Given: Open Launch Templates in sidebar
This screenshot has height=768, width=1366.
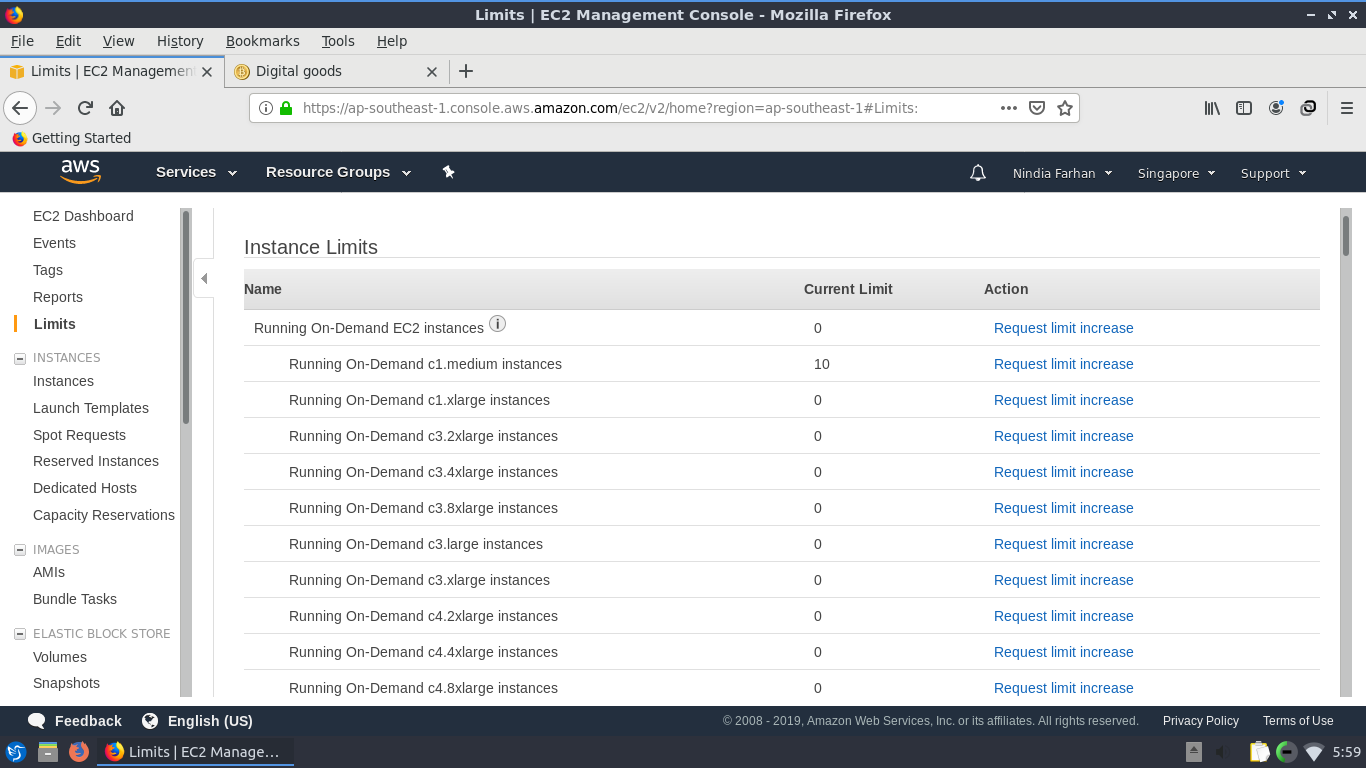Looking at the screenshot, I should (91, 408).
